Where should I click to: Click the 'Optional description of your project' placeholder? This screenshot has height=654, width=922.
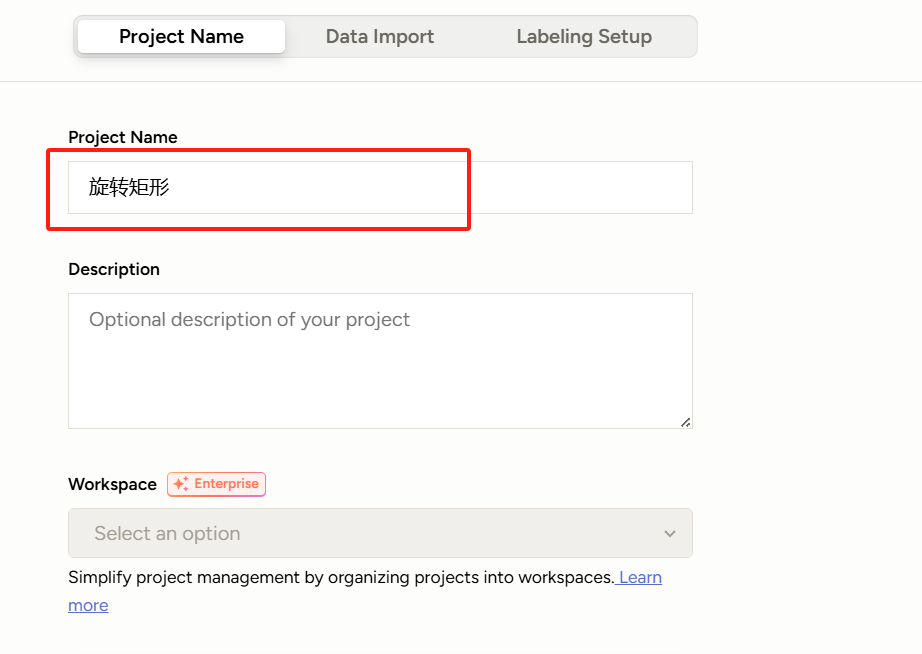coord(249,320)
